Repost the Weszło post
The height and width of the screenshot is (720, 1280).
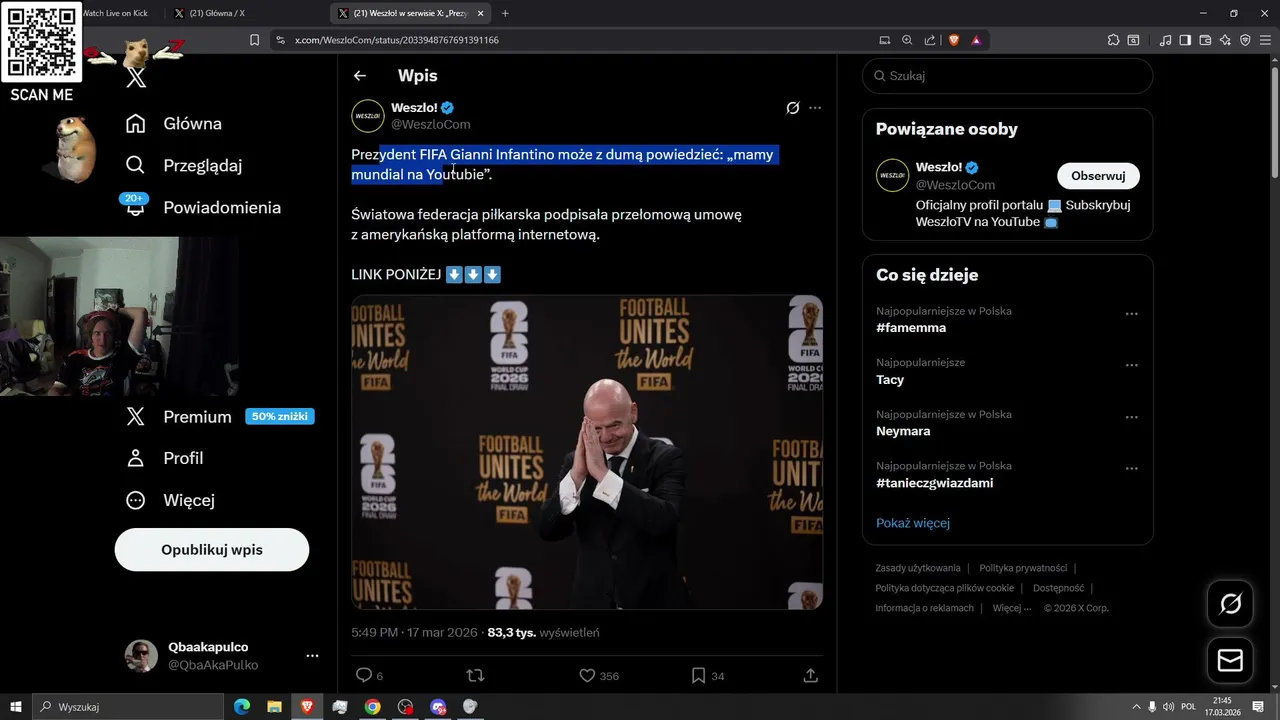tap(475, 676)
